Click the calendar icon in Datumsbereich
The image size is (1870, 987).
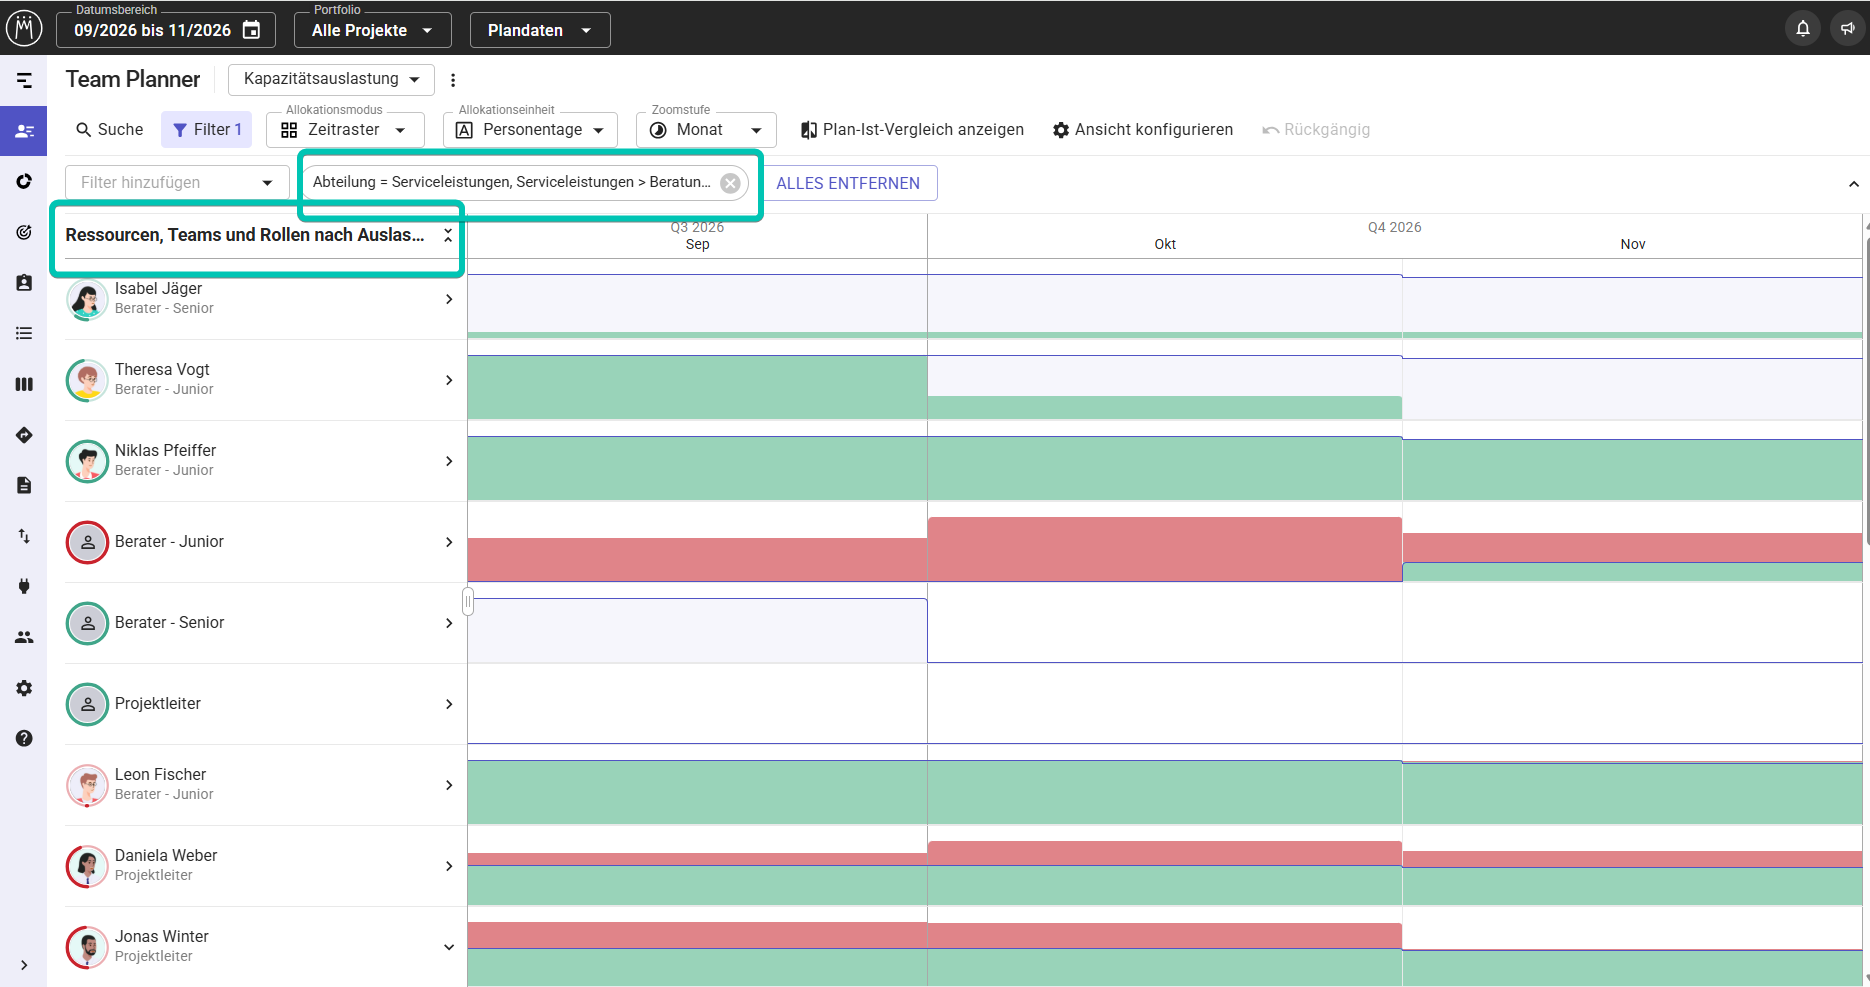(x=252, y=30)
